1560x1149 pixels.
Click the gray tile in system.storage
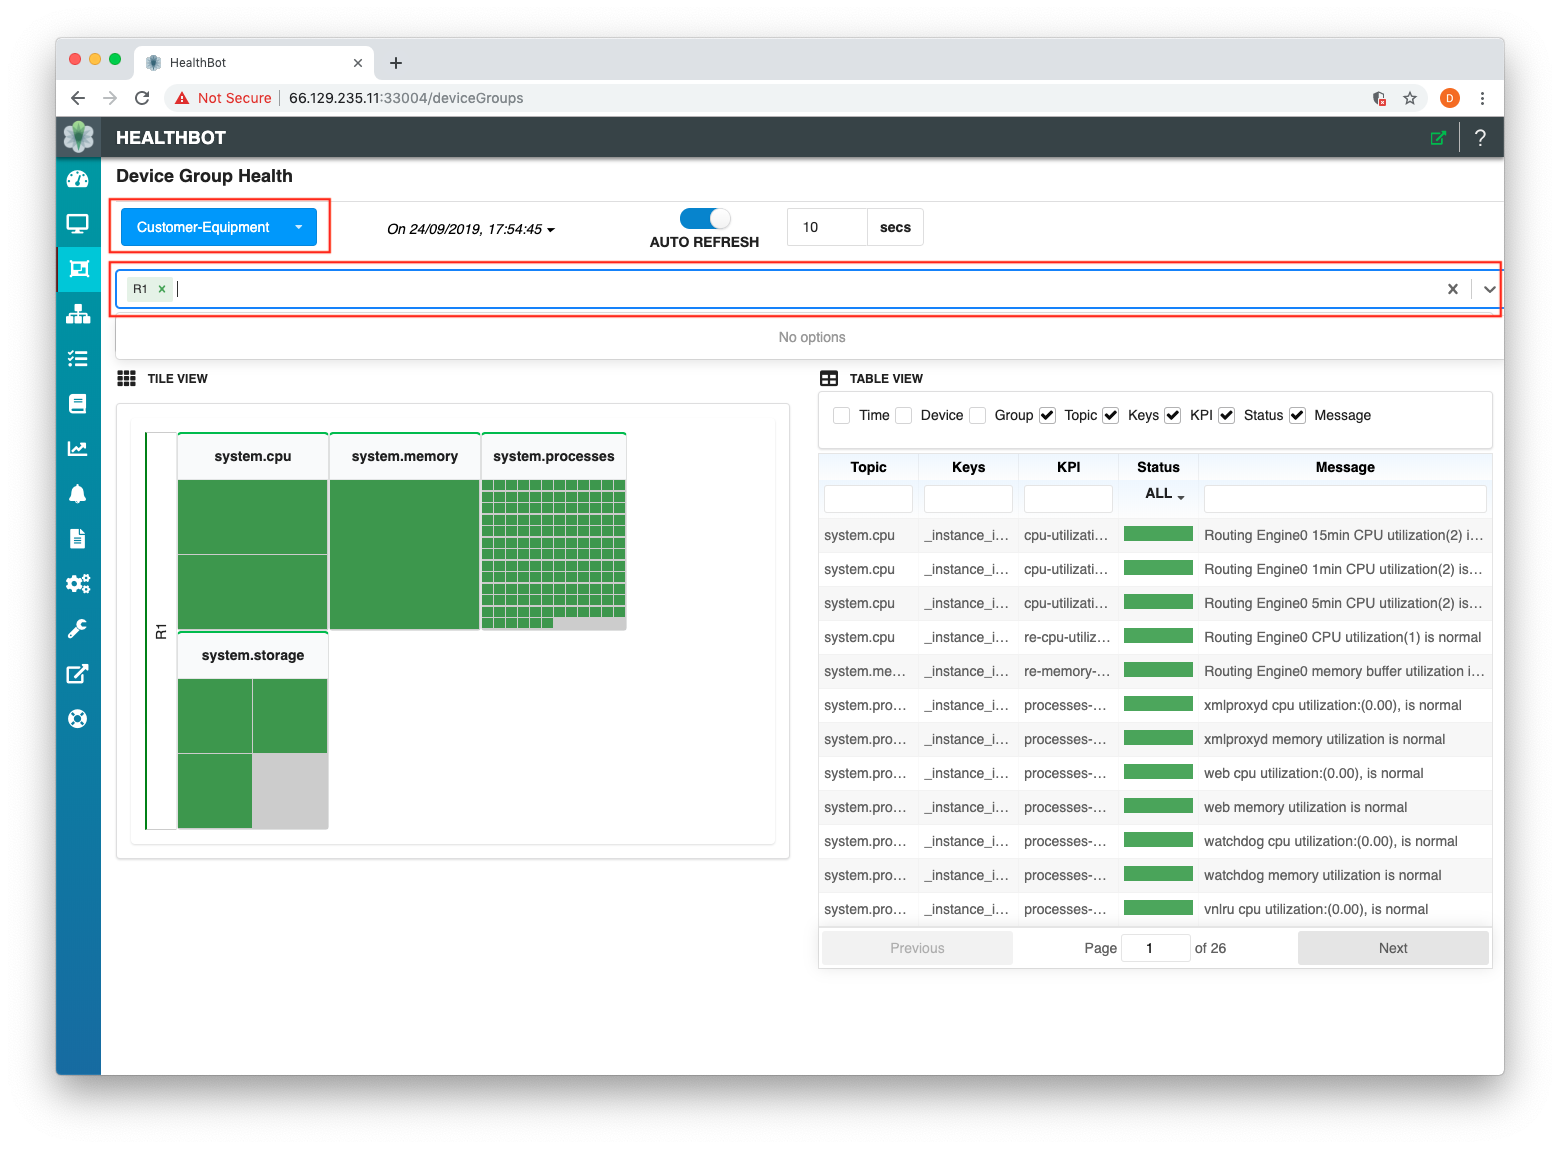290,791
